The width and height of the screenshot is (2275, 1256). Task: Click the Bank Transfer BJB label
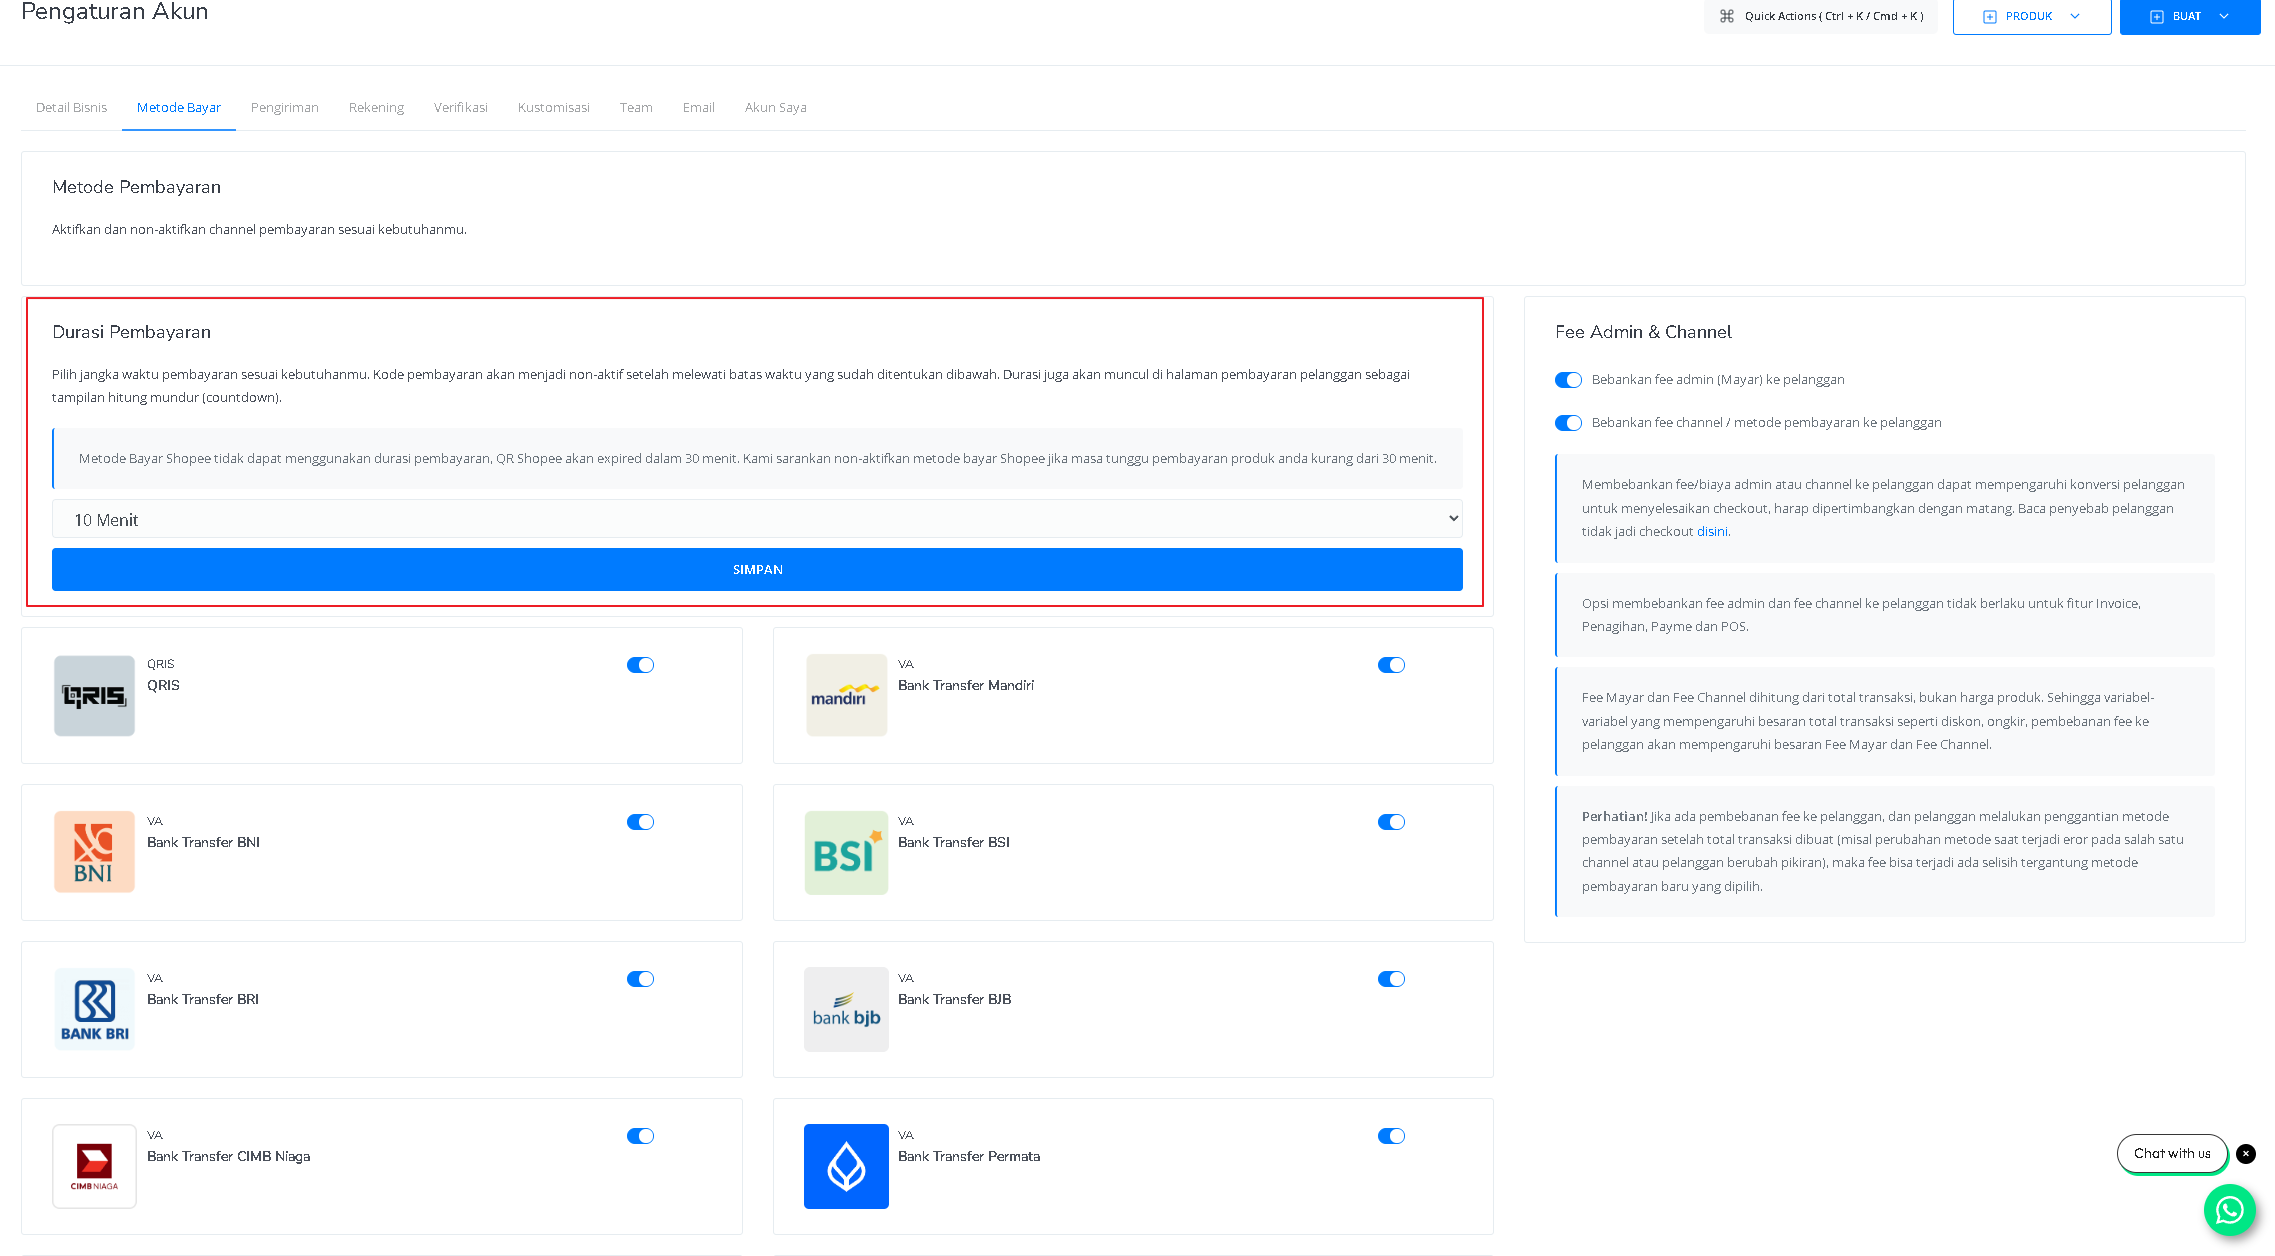[955, 999]
